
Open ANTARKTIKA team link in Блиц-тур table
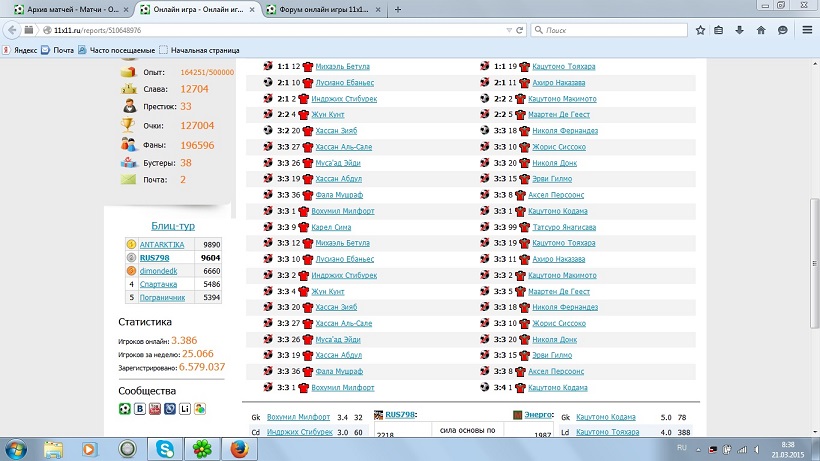[x=160, y=244]
